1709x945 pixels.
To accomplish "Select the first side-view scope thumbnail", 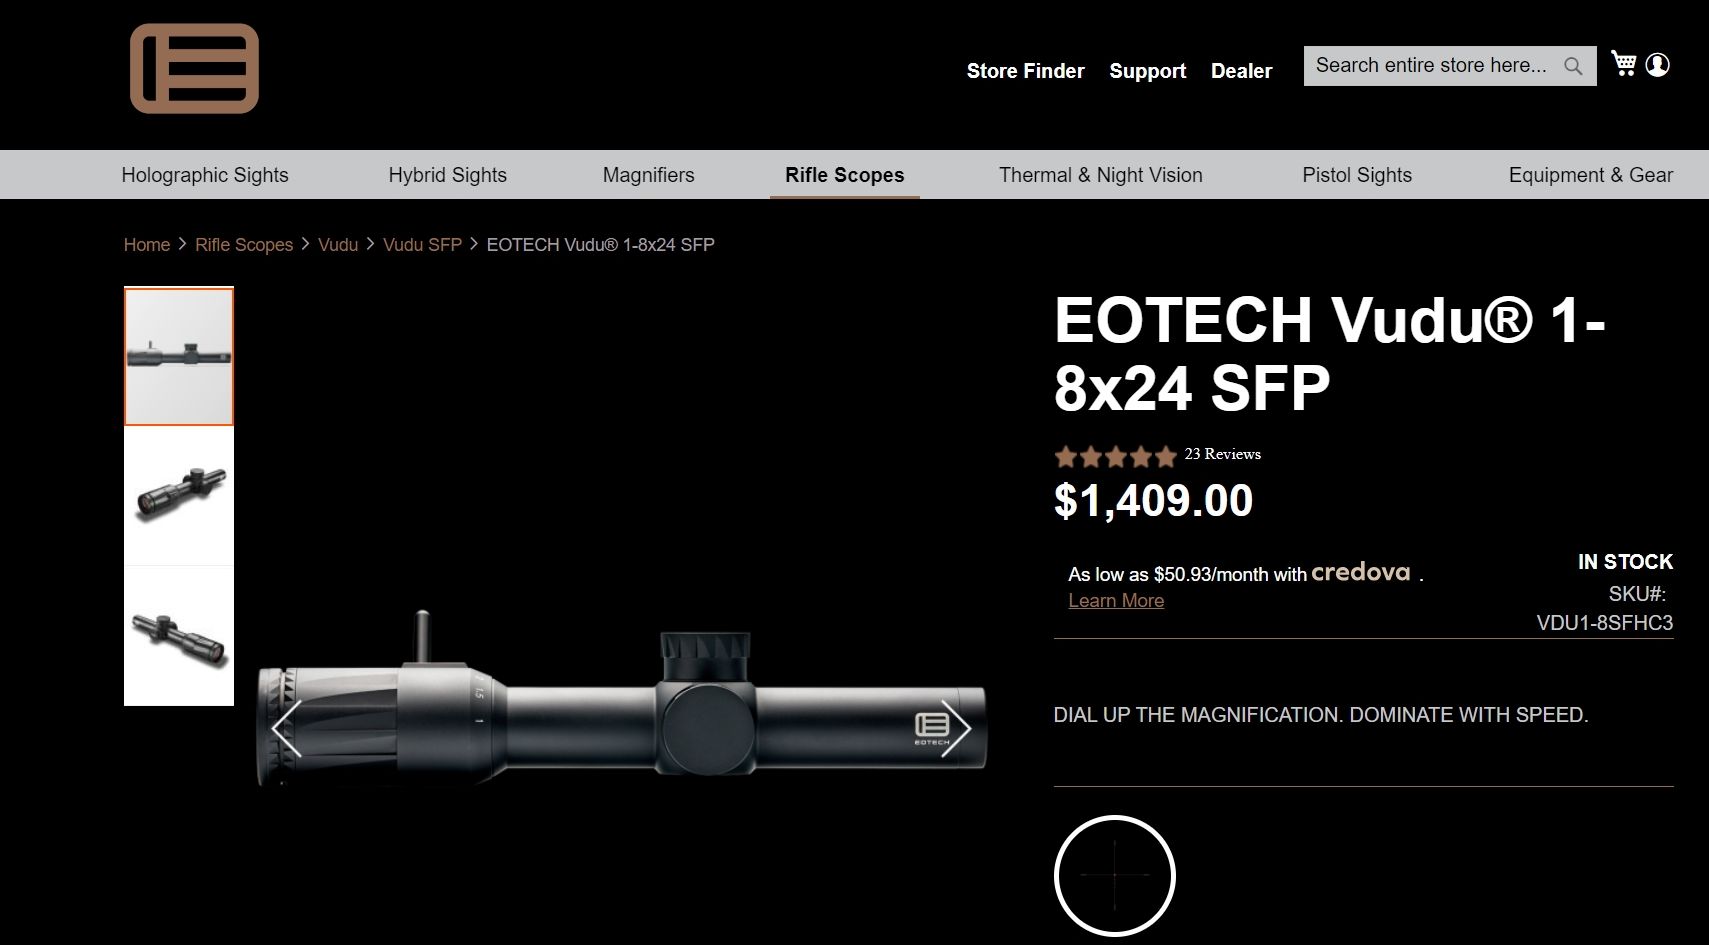I will click(179, 356).
